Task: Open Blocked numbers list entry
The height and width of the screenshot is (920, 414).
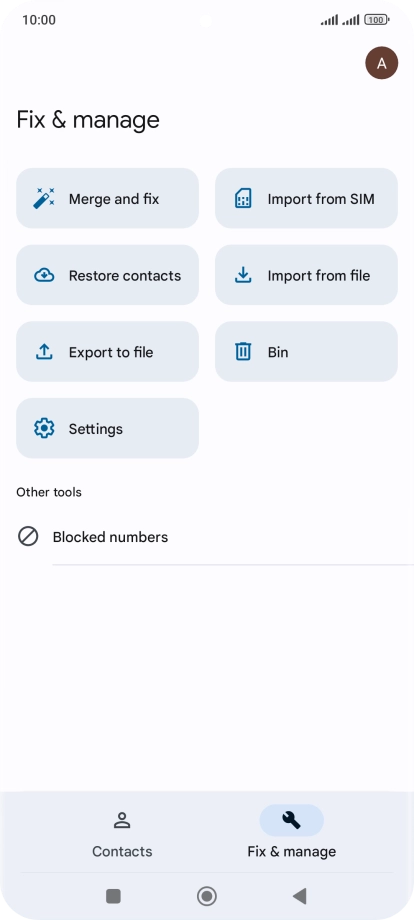Action: click(207, 537)
